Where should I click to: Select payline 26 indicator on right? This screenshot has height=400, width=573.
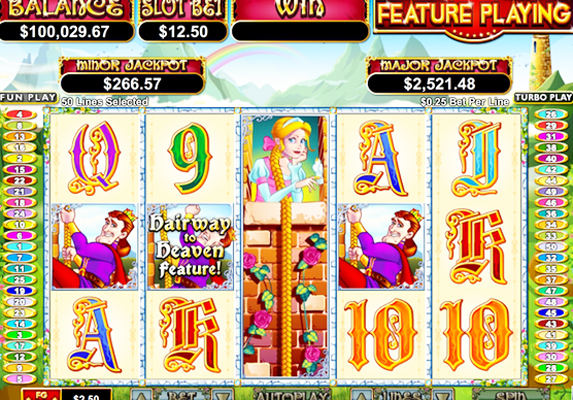[551, 114]
